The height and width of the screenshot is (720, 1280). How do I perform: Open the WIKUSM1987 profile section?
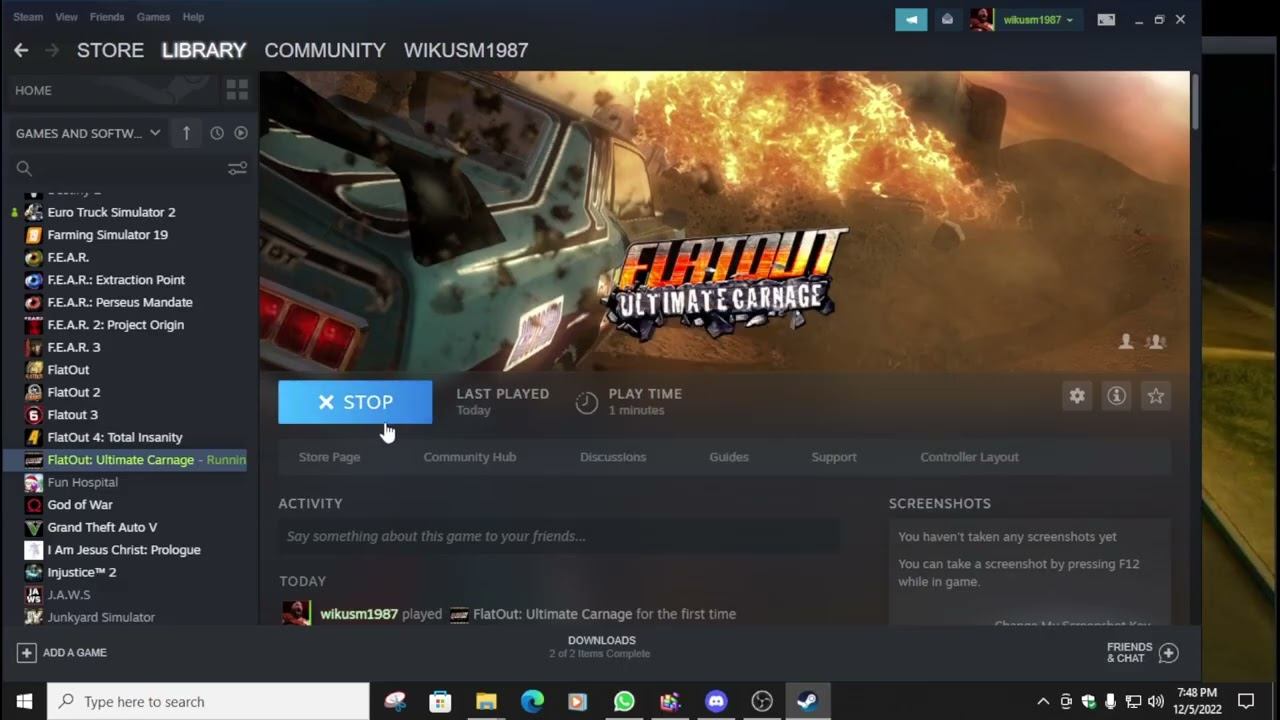click(x=466, y=50)
